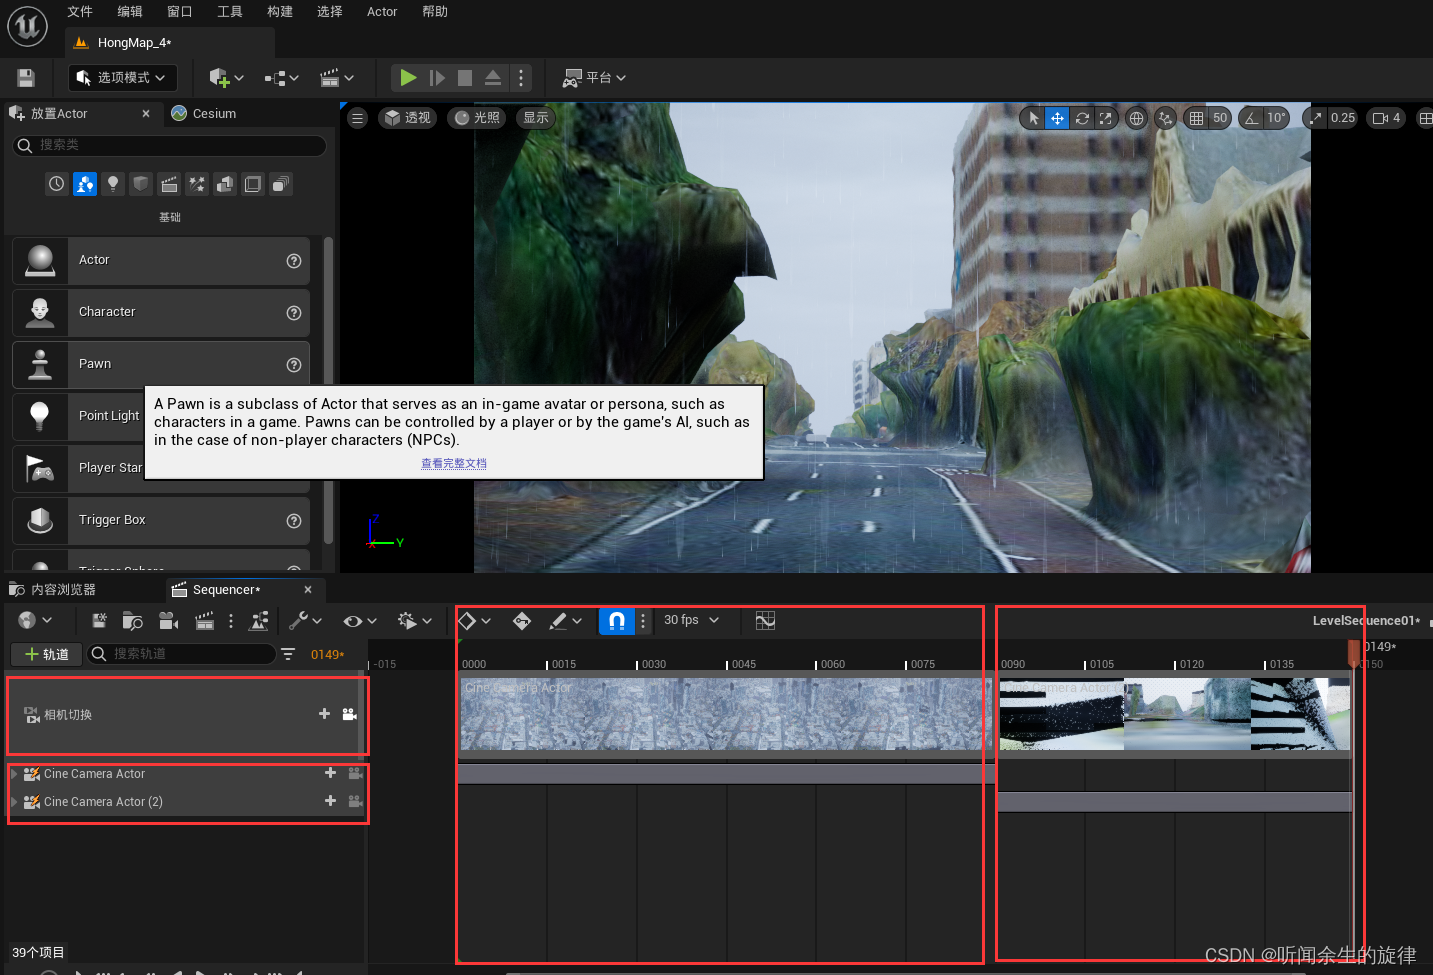This screenshot has height=975, width=1433.
Task: Toggle Sequencer snapping magnet button
Action: coord(617,621)
